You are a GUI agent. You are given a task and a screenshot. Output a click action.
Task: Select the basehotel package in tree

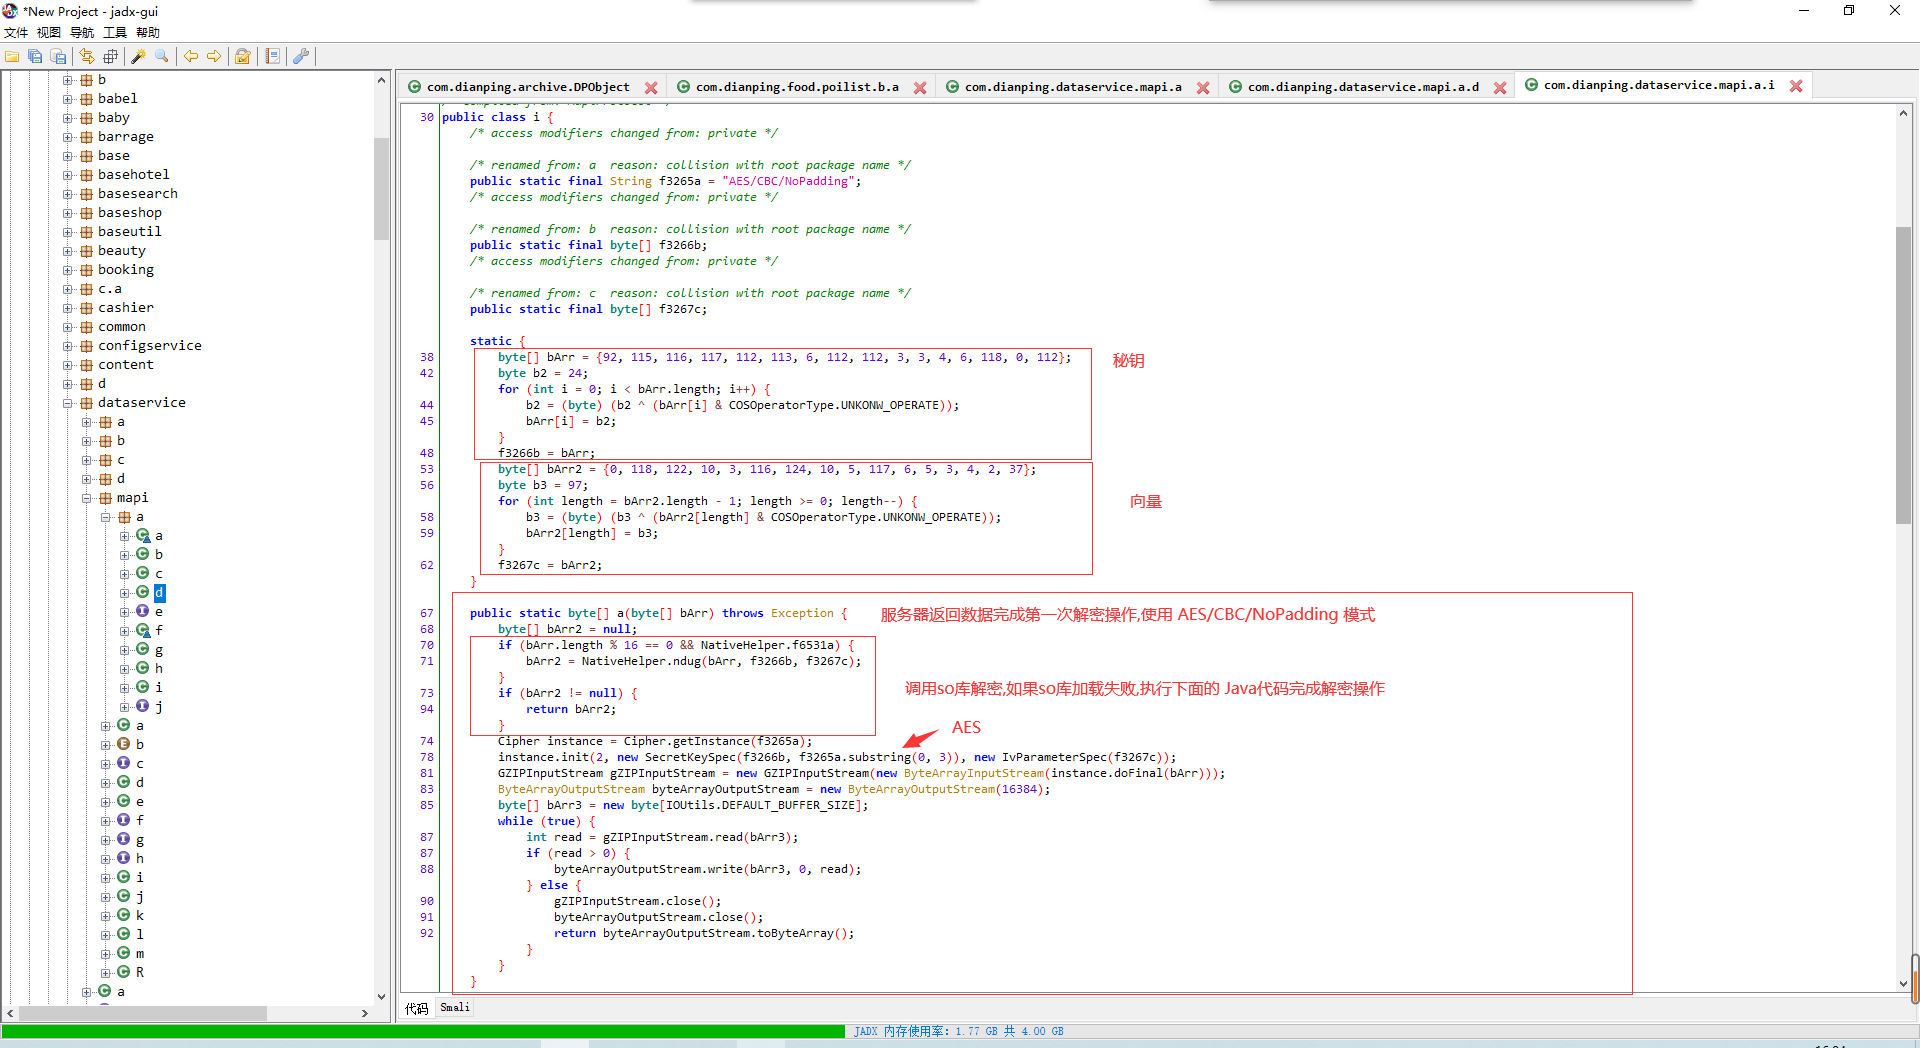click(x=134, y=175)
